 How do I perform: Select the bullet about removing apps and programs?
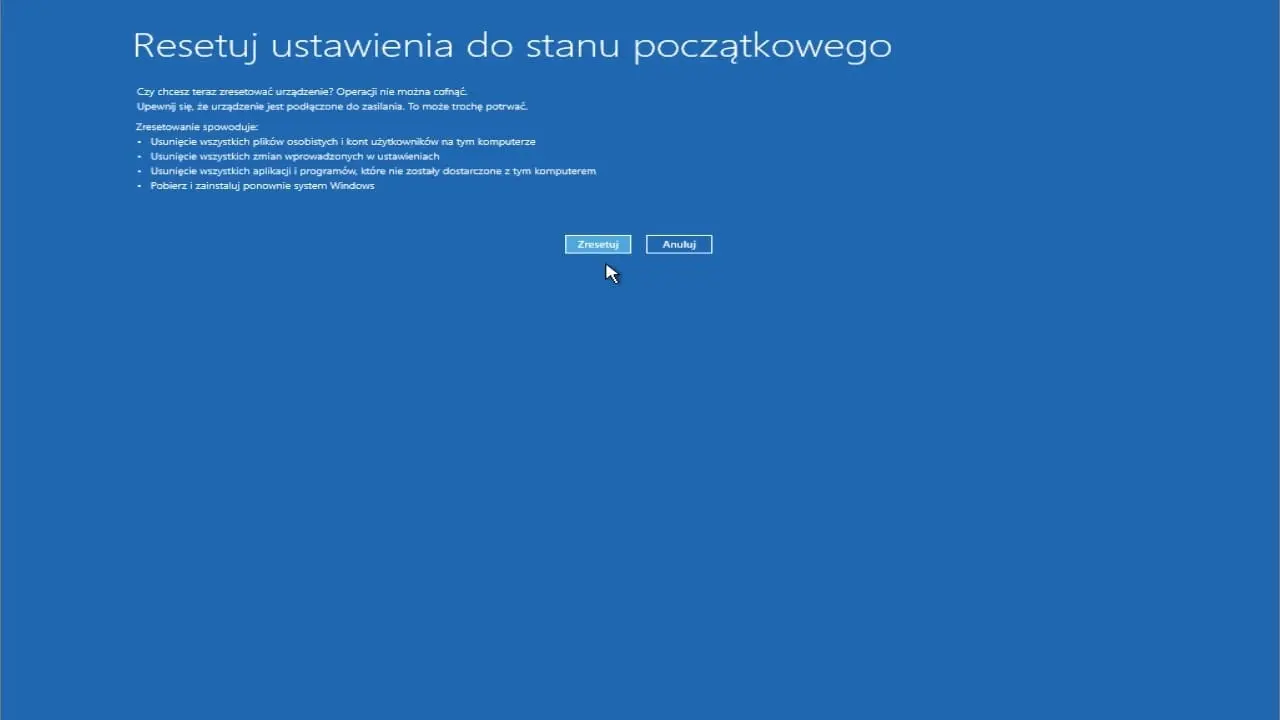click(374, 170)
